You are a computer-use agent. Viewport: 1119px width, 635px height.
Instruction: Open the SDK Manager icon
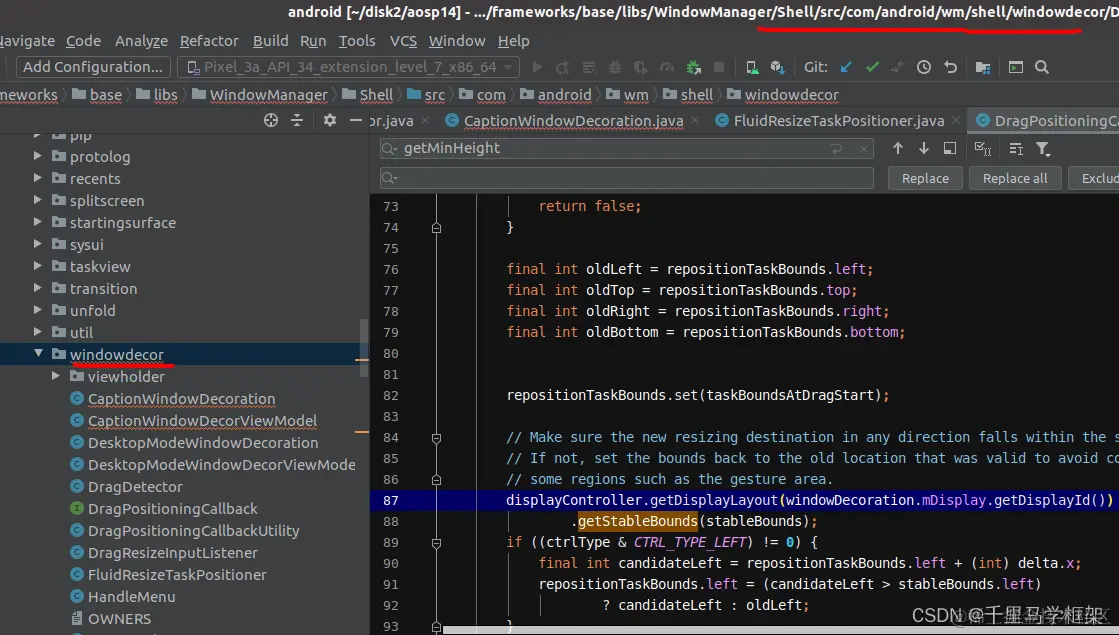778,67
